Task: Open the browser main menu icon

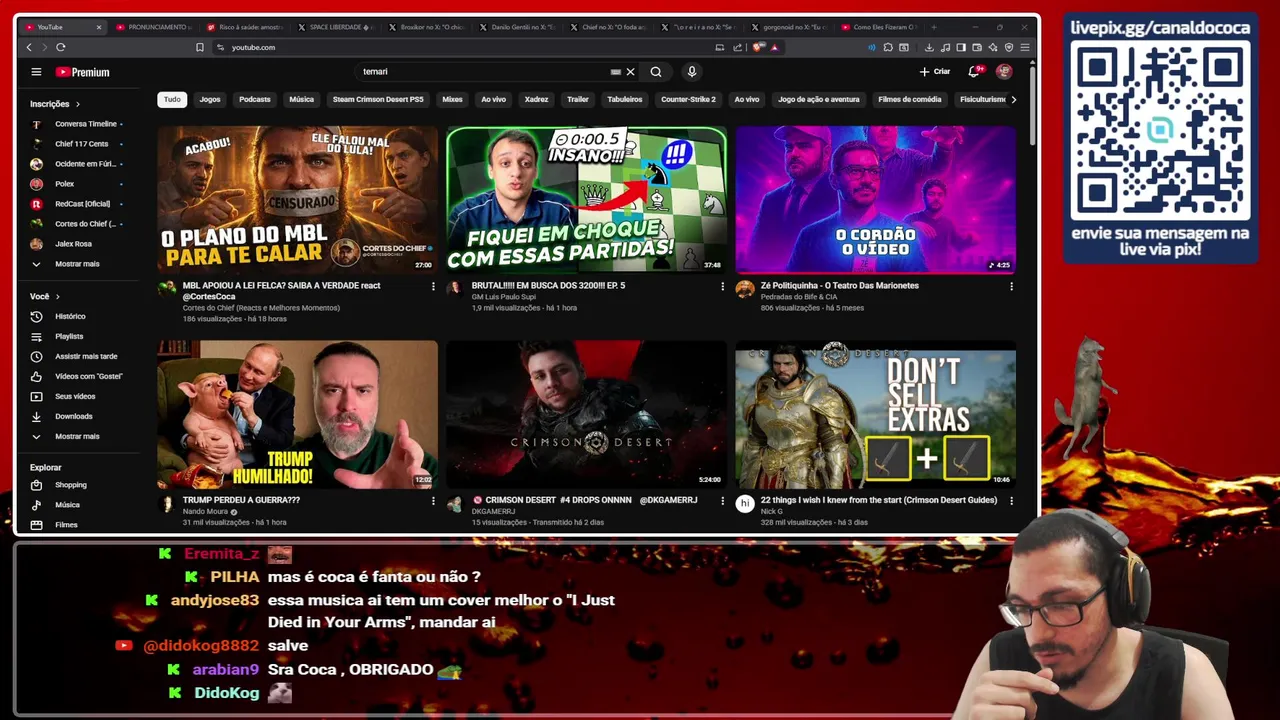Action: [1025, 47]
